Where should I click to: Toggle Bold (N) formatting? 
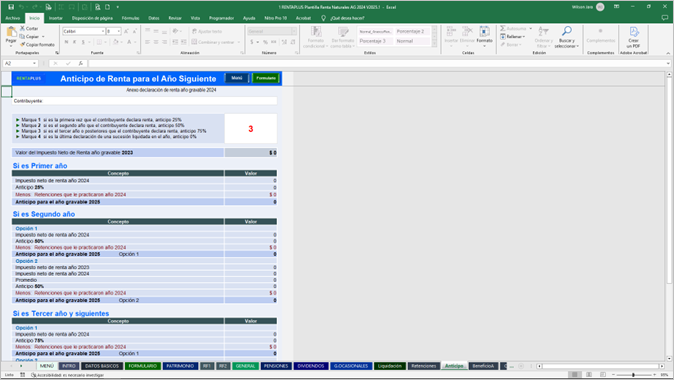(66, 42)
